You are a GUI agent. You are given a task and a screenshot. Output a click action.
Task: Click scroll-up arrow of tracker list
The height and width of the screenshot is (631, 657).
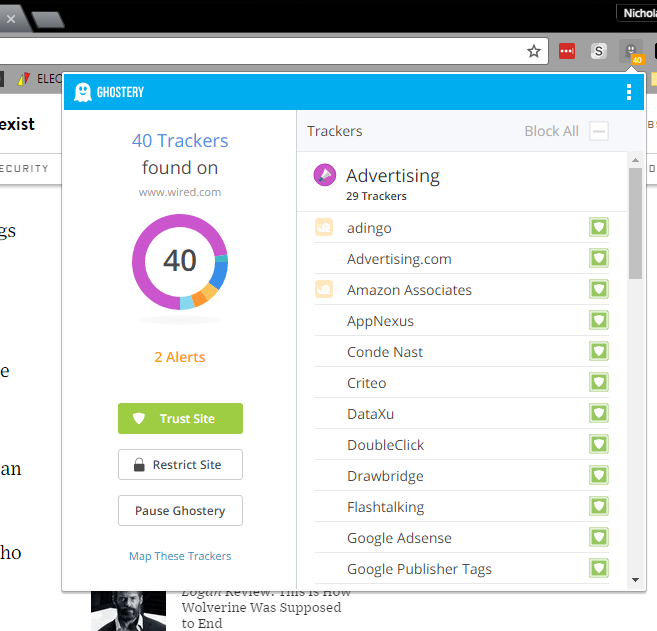pos(635,160)
